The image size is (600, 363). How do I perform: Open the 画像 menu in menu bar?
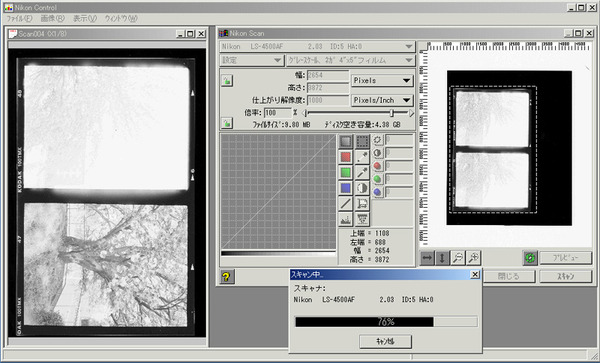point(52,18)
